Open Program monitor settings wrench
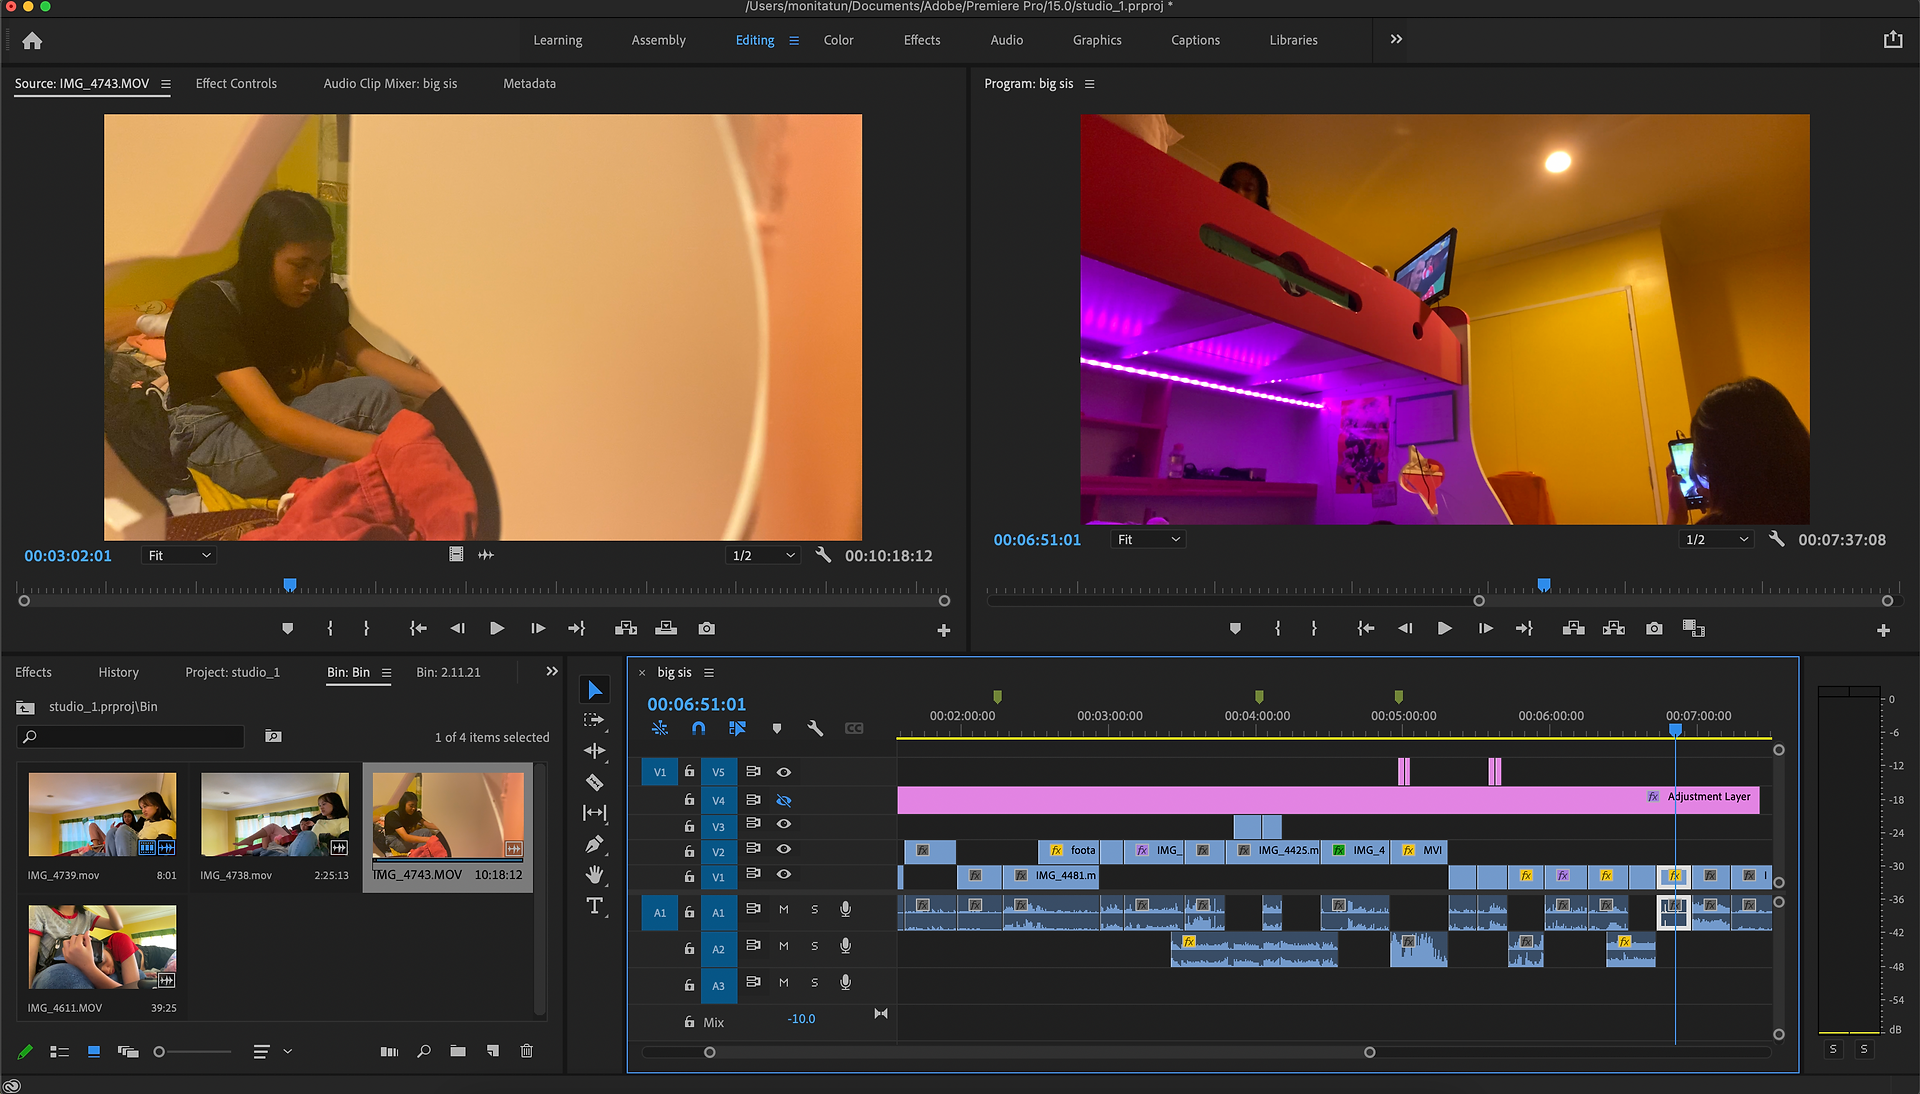This screenshot has height=1094, width=1920. click(1777, 539)
